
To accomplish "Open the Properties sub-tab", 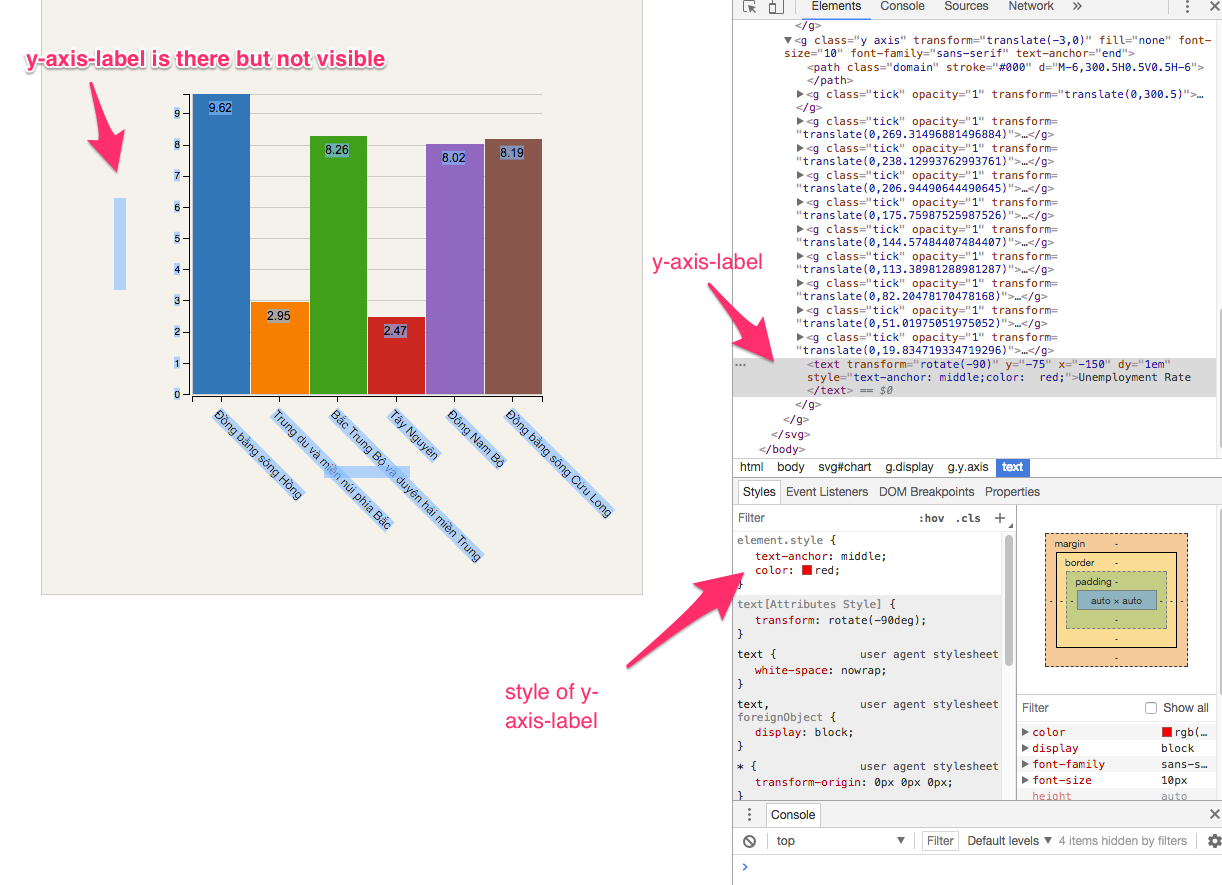I will coord(1012,492).
